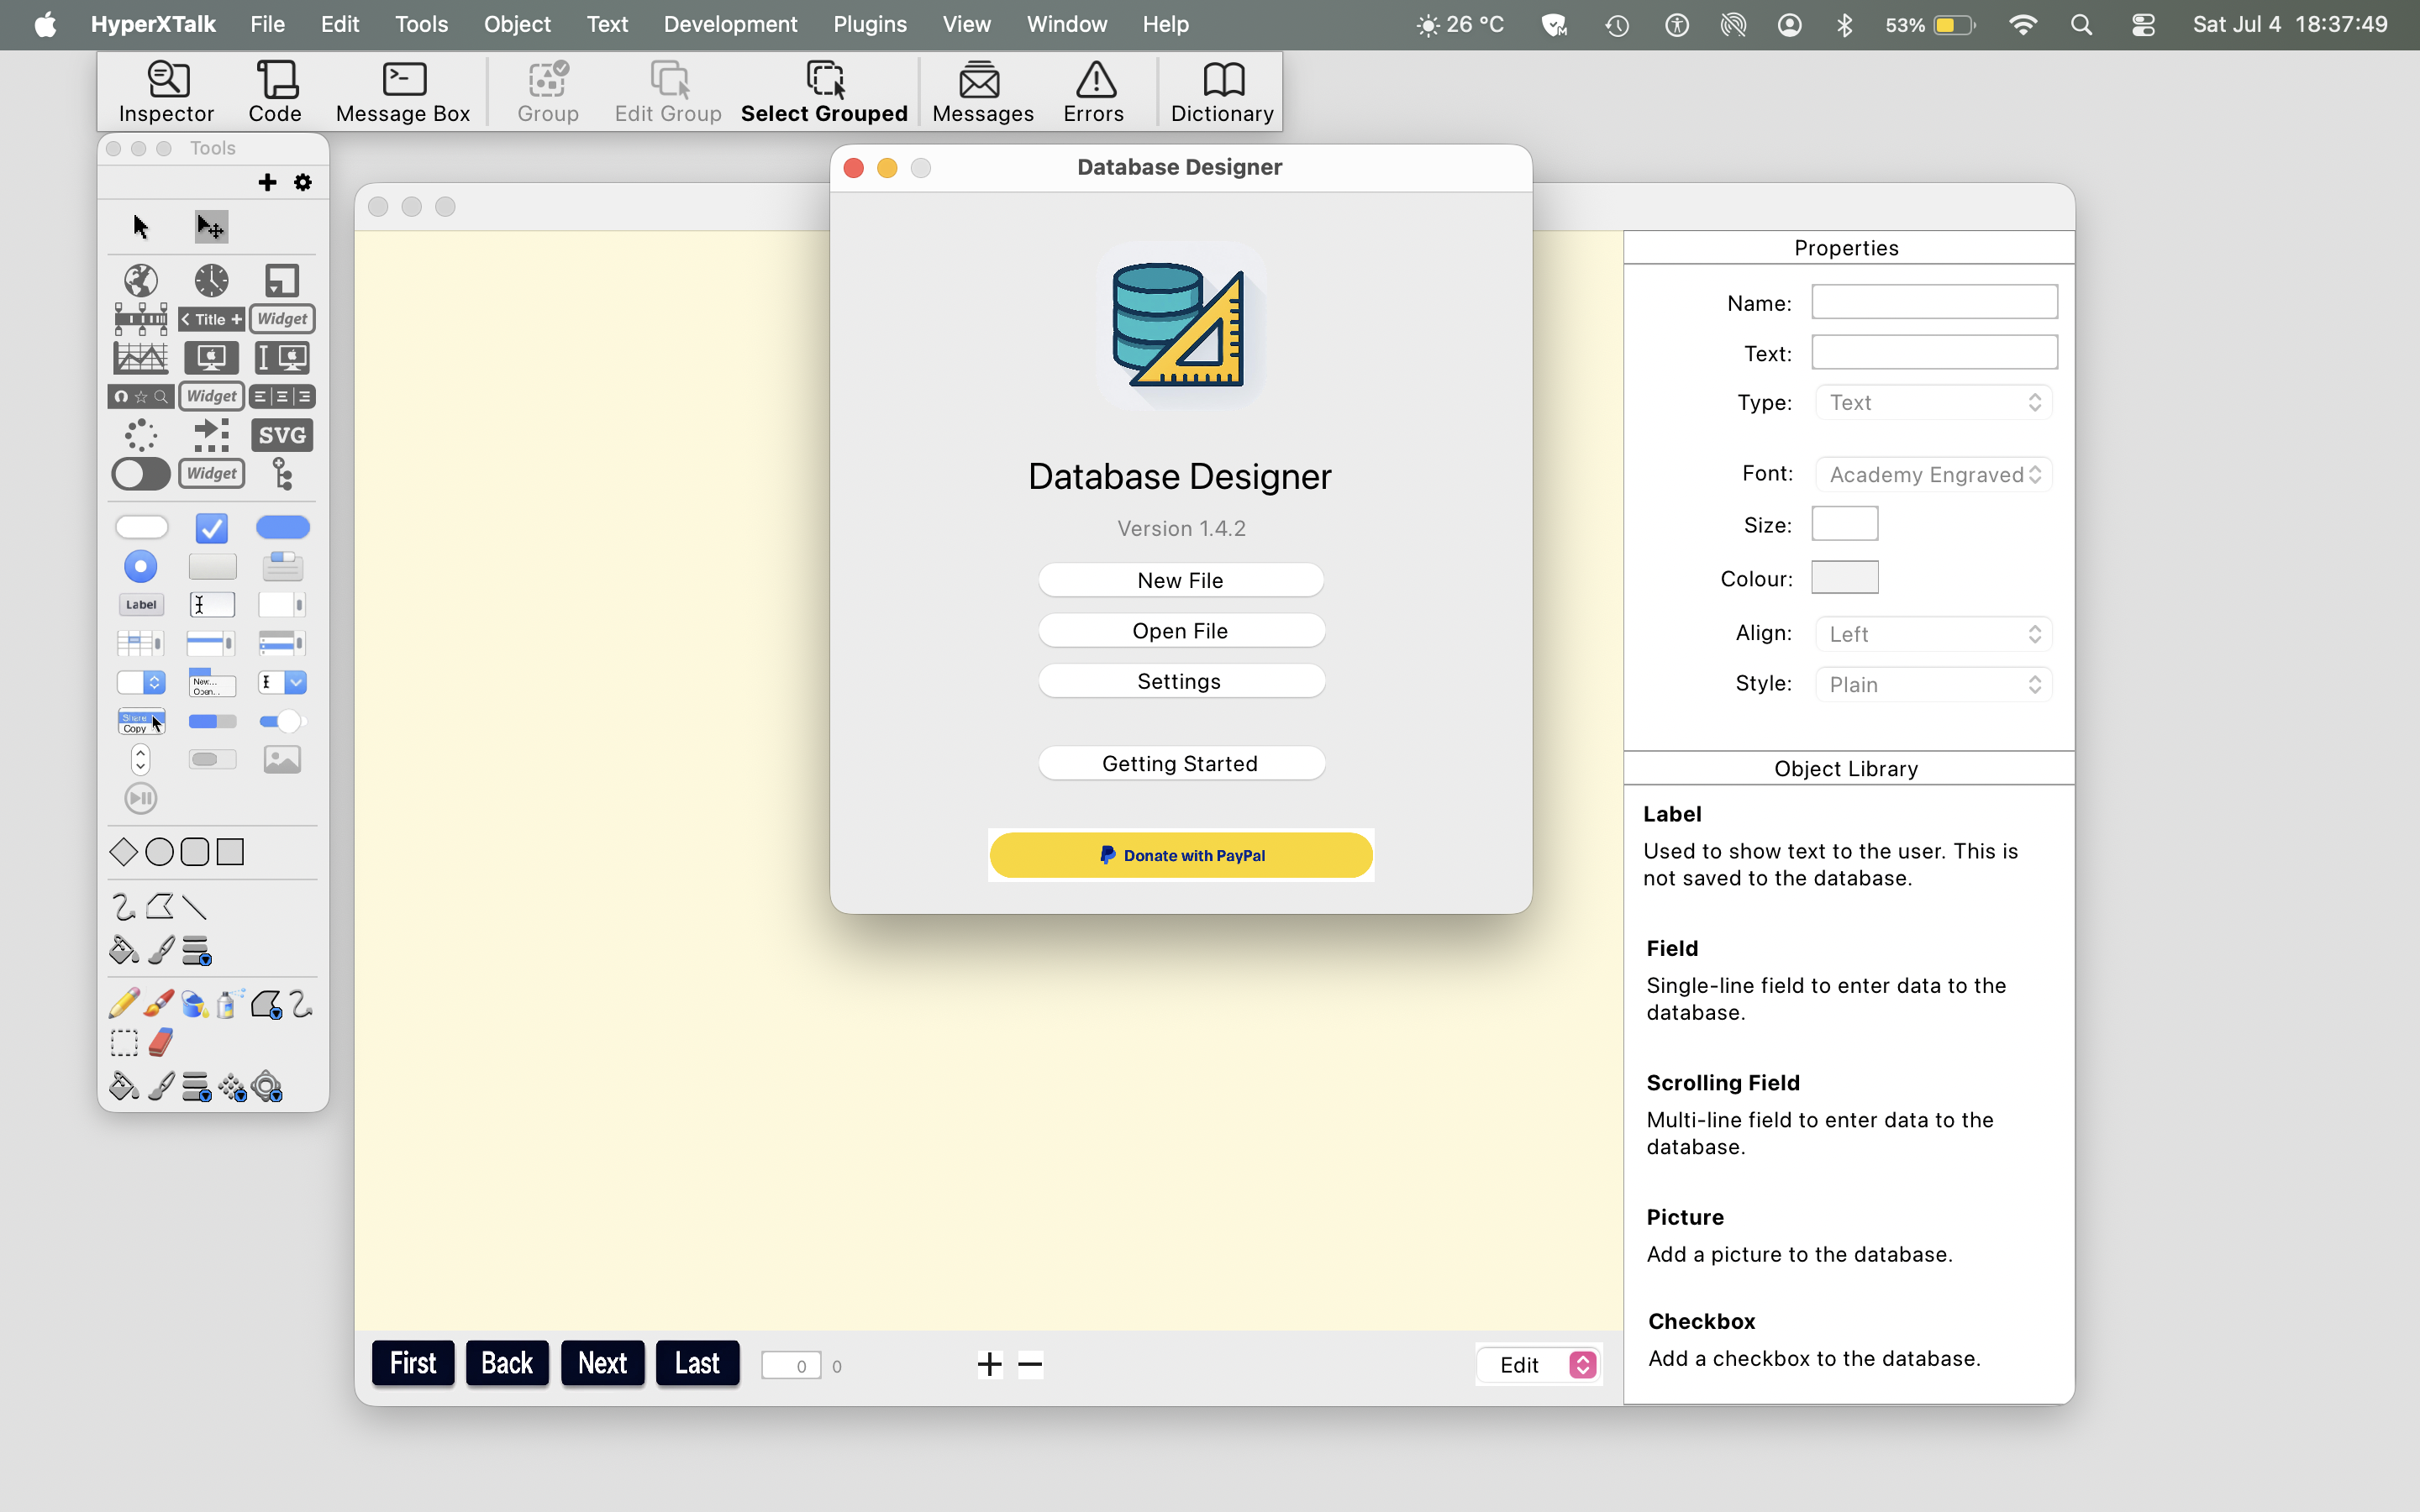Screen dimensions: 2420x1512
Task: Open the Edit mode dropdown
Action: click(1539, 1365)
